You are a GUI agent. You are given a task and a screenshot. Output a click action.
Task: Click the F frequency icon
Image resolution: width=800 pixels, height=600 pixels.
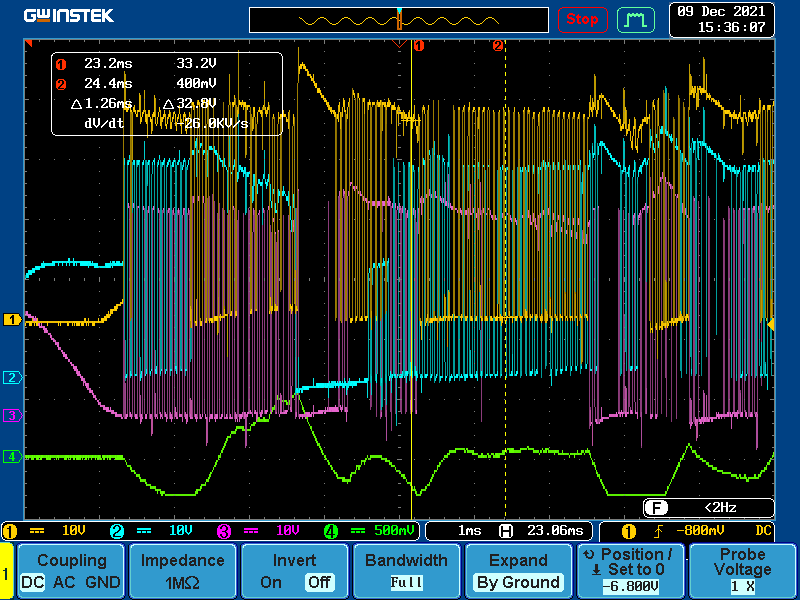[654, 508]
